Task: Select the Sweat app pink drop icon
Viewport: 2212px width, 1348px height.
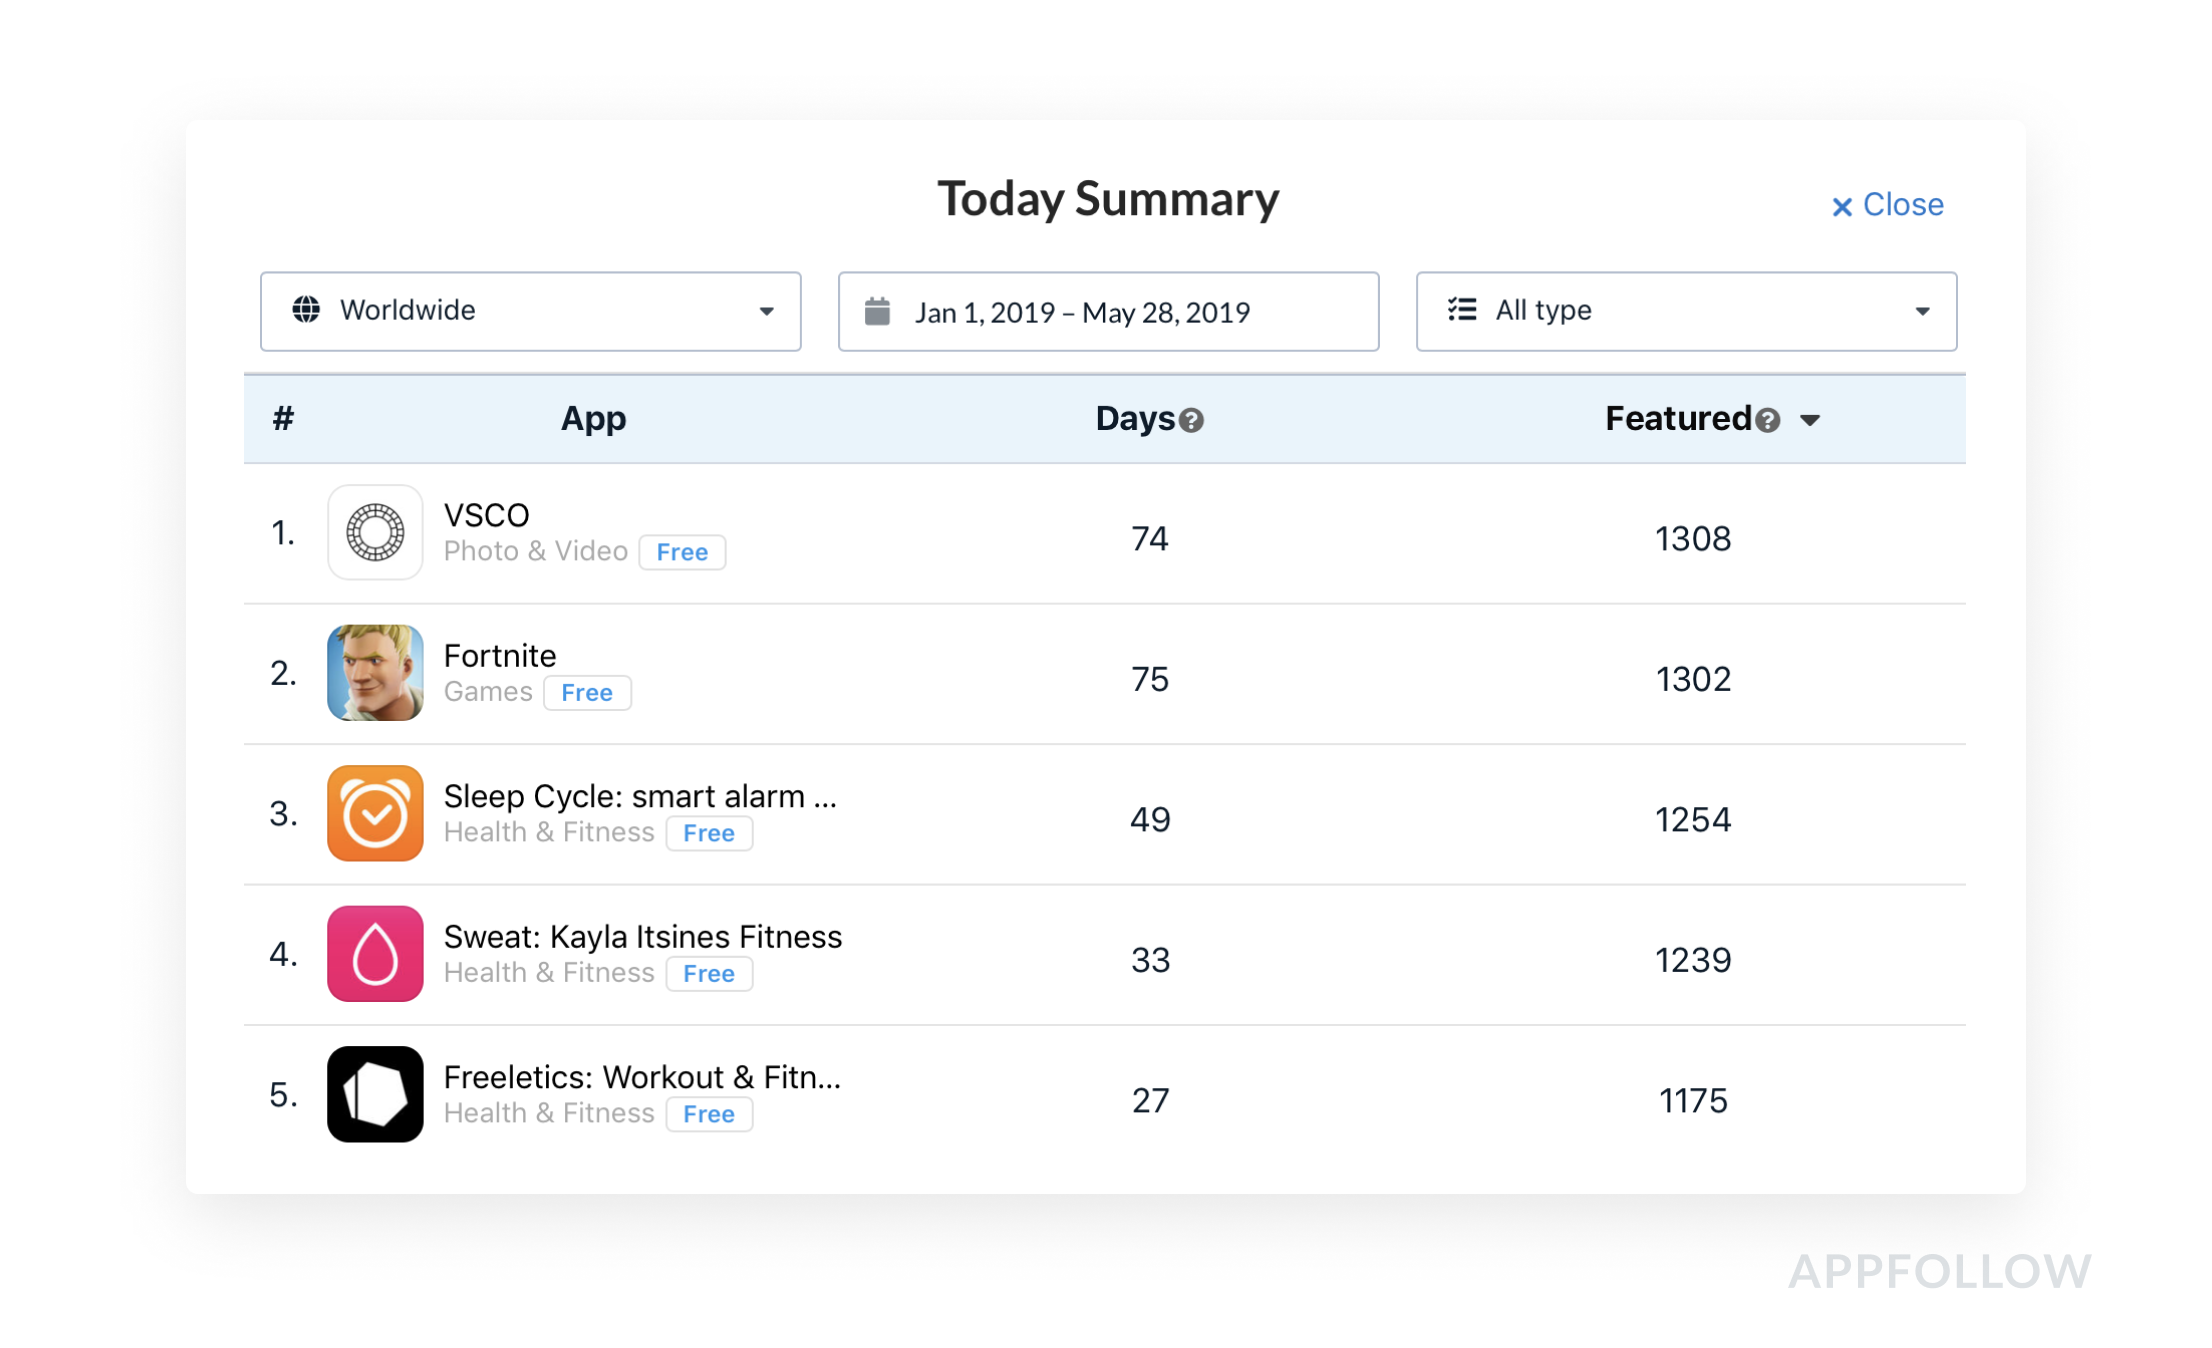Action: [375, 954]
